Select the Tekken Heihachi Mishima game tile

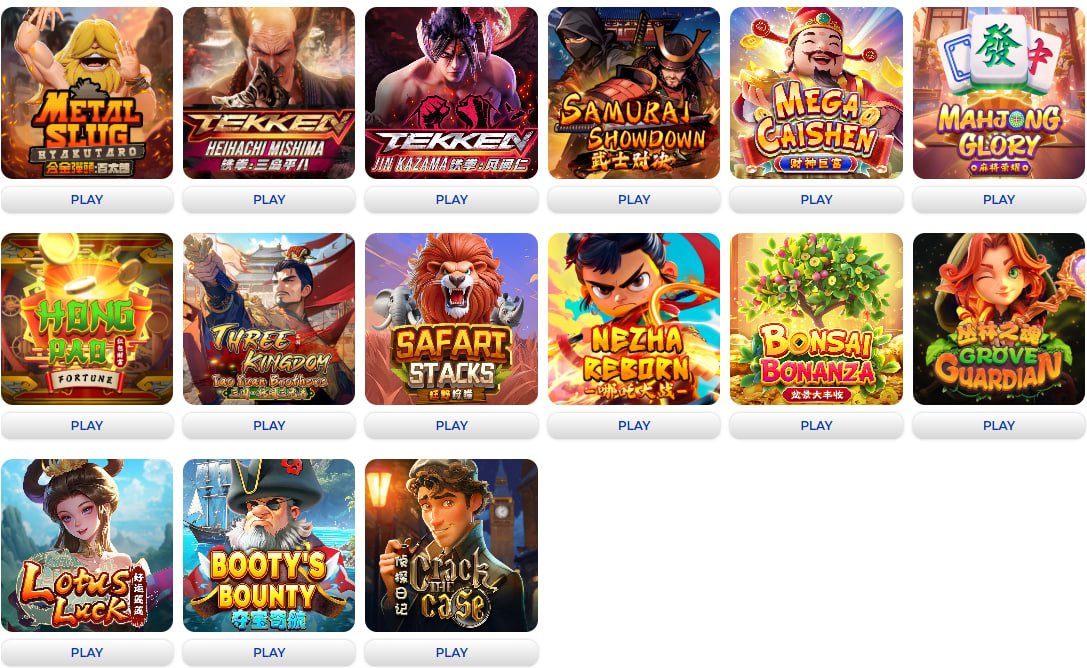coord(269,93)
